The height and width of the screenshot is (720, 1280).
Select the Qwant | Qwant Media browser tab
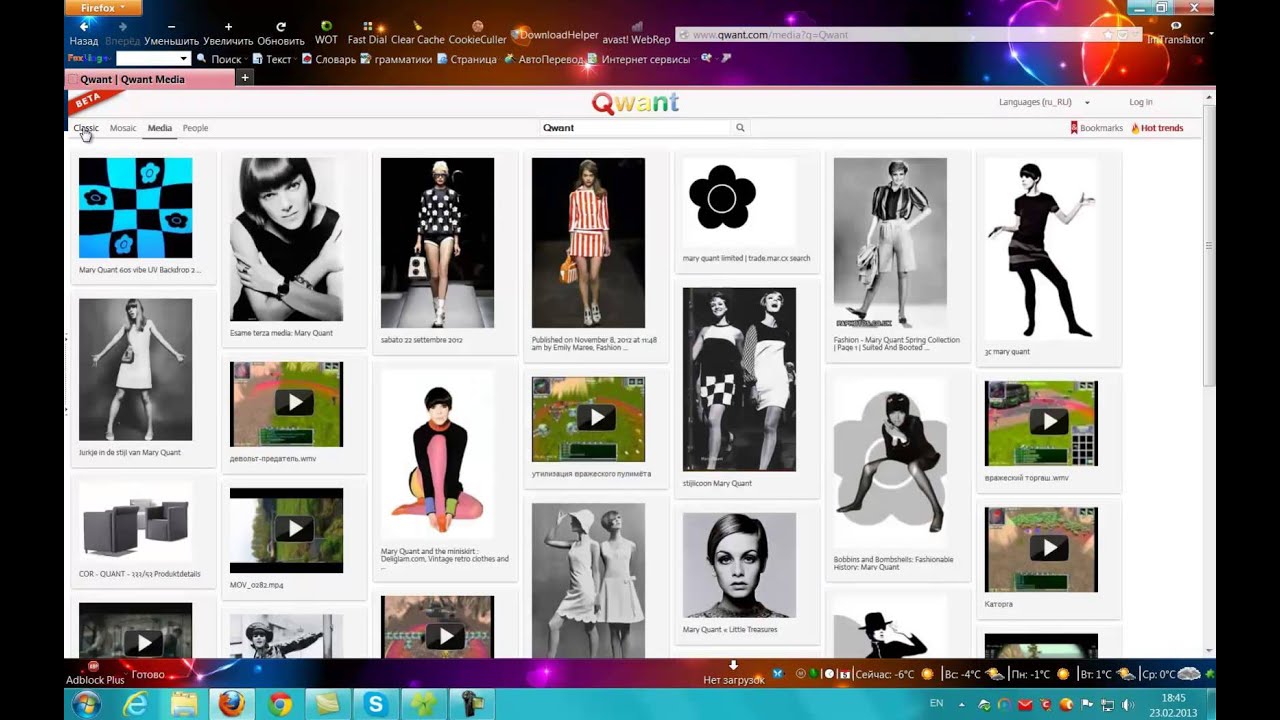pos(149,79)
